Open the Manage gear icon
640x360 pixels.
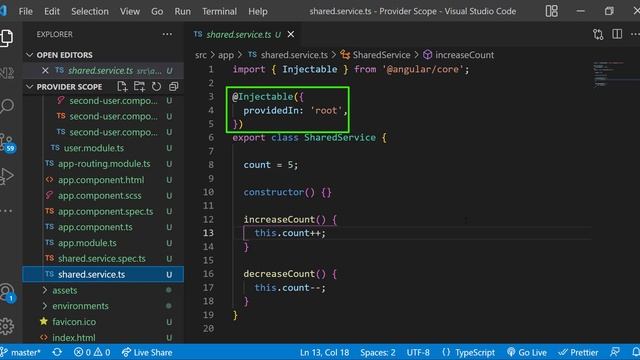coord(7,326)
